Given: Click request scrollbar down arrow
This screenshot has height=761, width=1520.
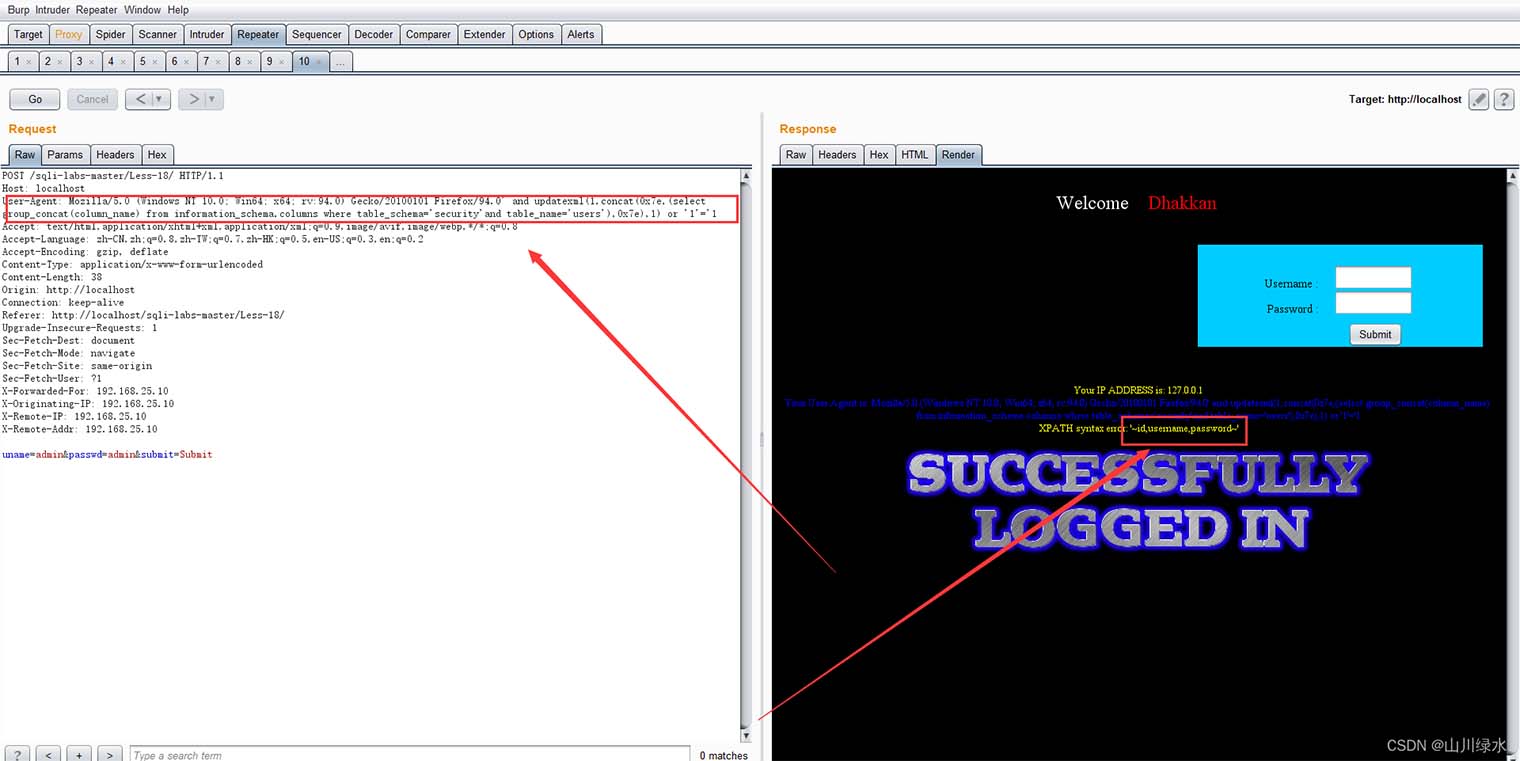Looking at the screenshot, I should pyautogui.click(x=745, y=735).
